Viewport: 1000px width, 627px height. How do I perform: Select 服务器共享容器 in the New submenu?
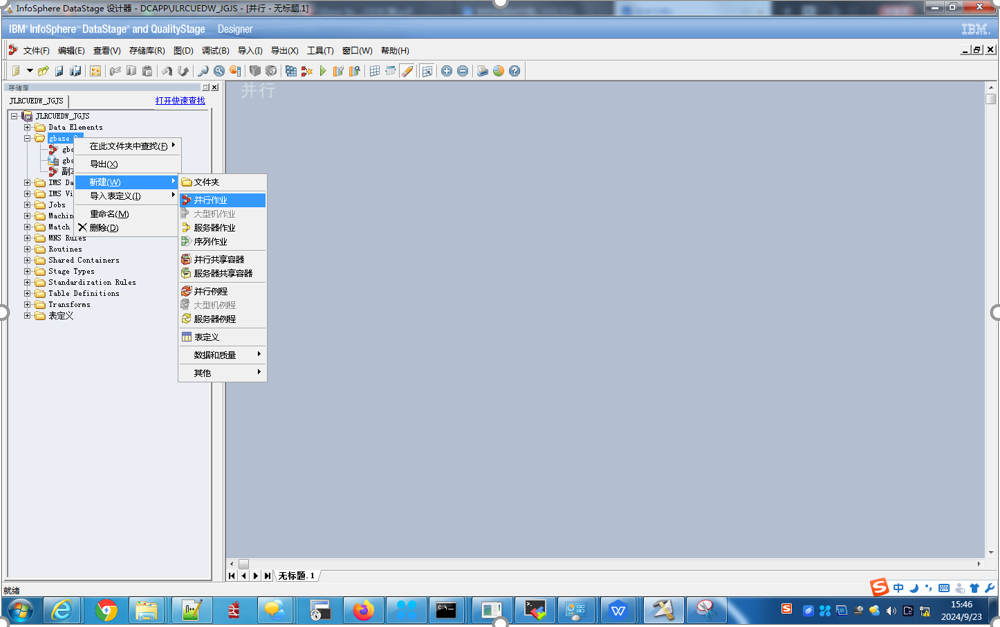[x=222, y=273]
